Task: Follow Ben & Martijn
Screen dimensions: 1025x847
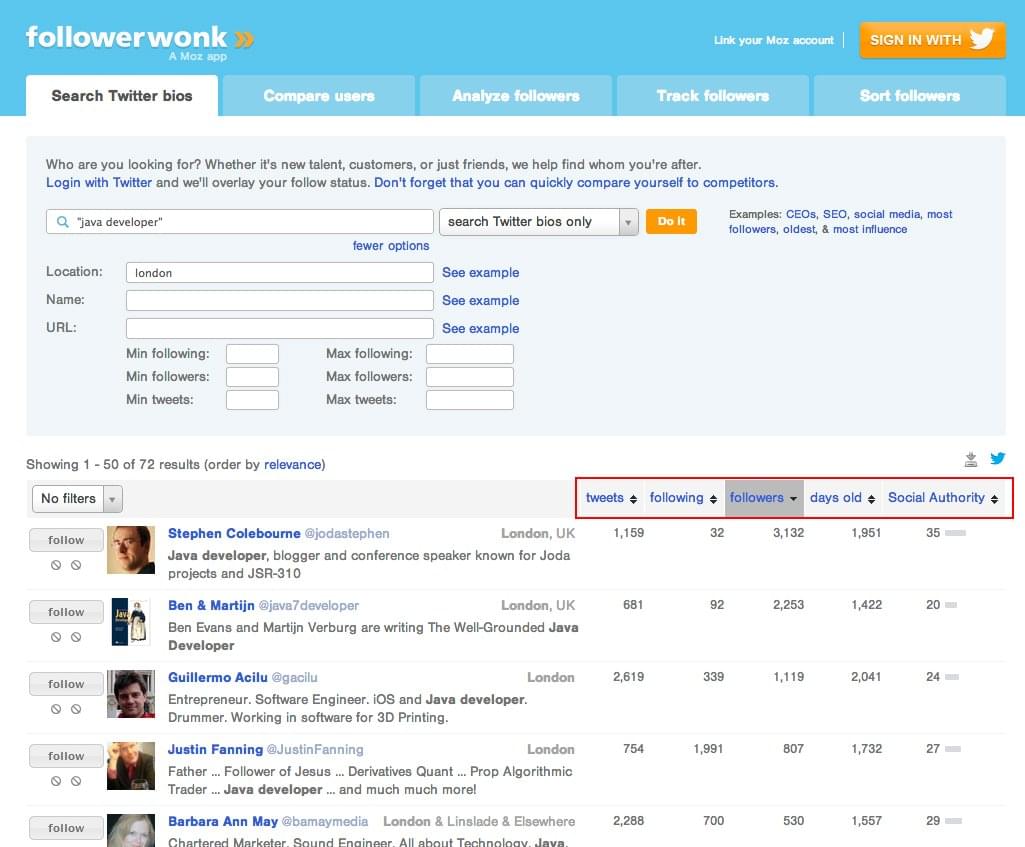Action: click(66, 612)
